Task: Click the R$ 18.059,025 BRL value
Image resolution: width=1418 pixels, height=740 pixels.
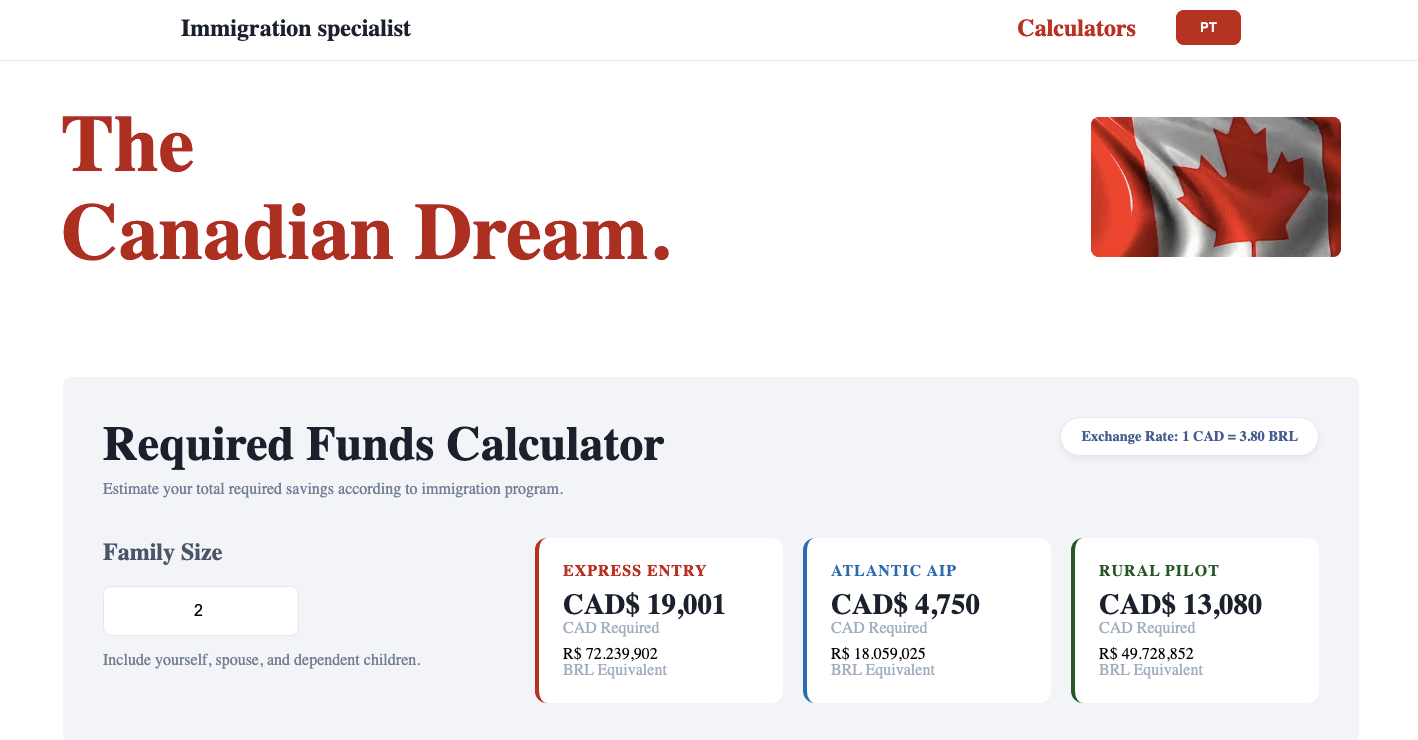Action: (x=878, y=654)
